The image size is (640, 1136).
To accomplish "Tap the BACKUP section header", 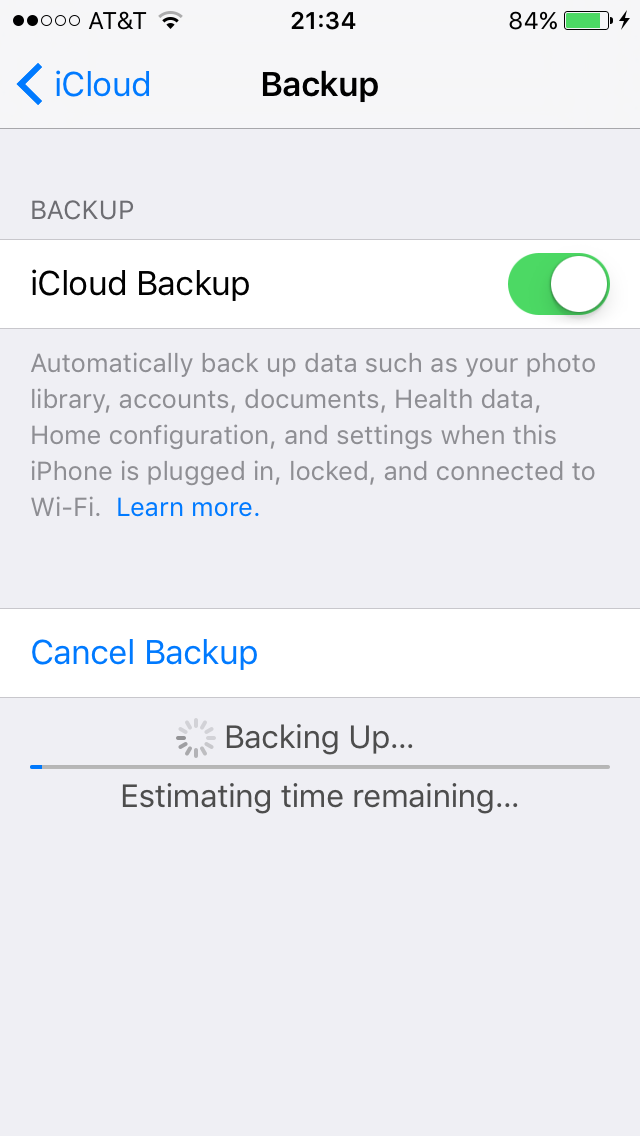I will click(82, 210).
